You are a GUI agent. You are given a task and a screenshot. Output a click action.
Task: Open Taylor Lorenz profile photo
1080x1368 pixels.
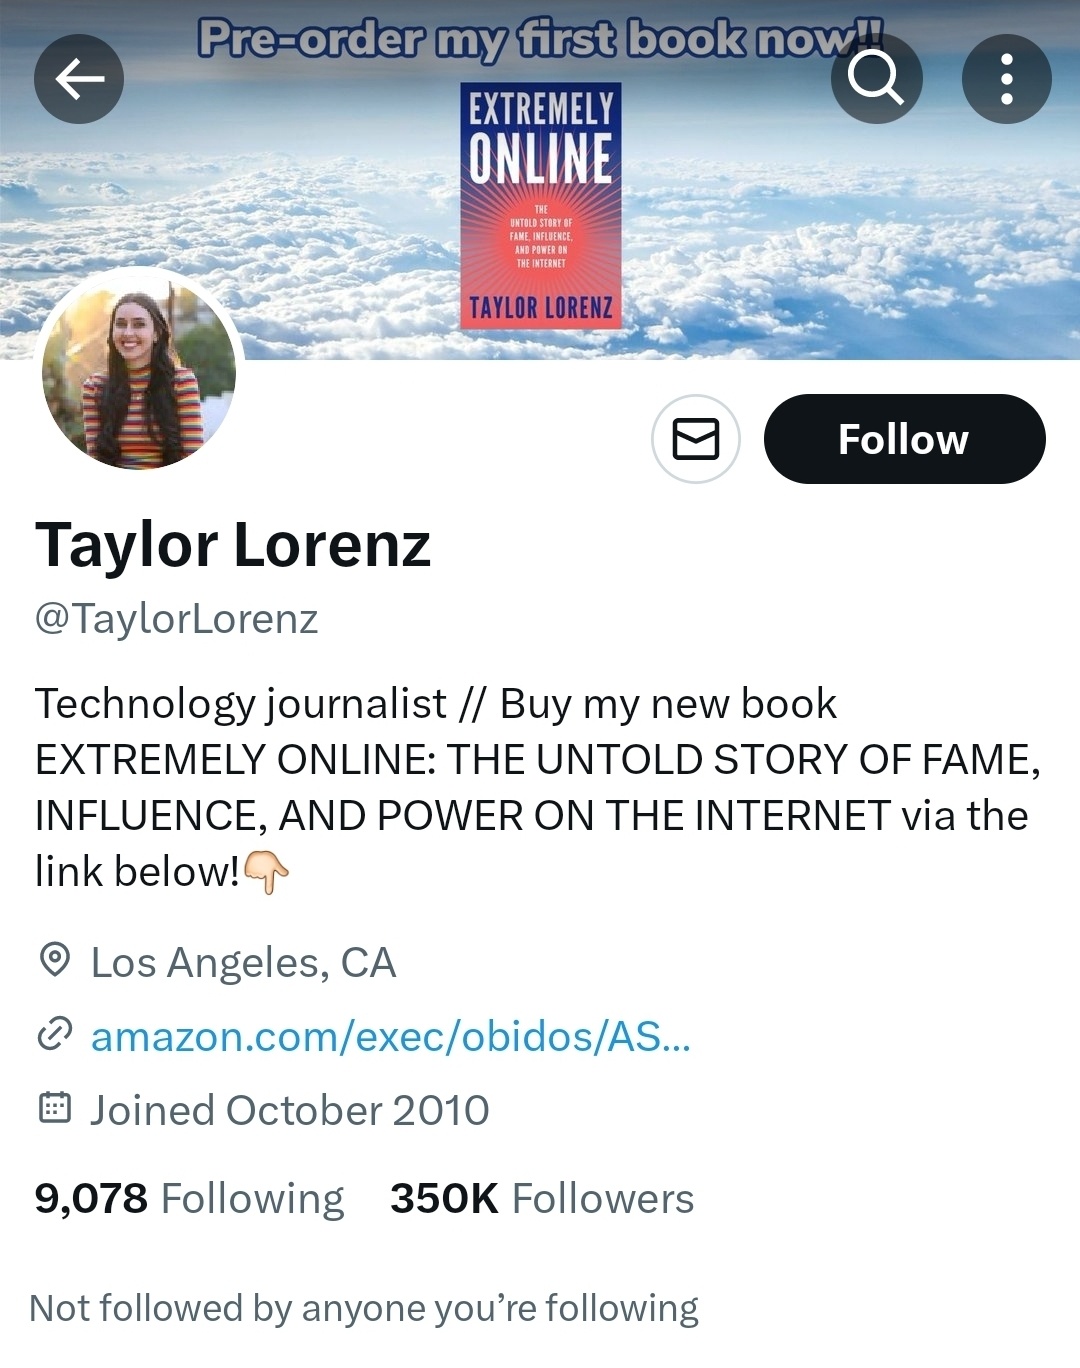(139, 371)
